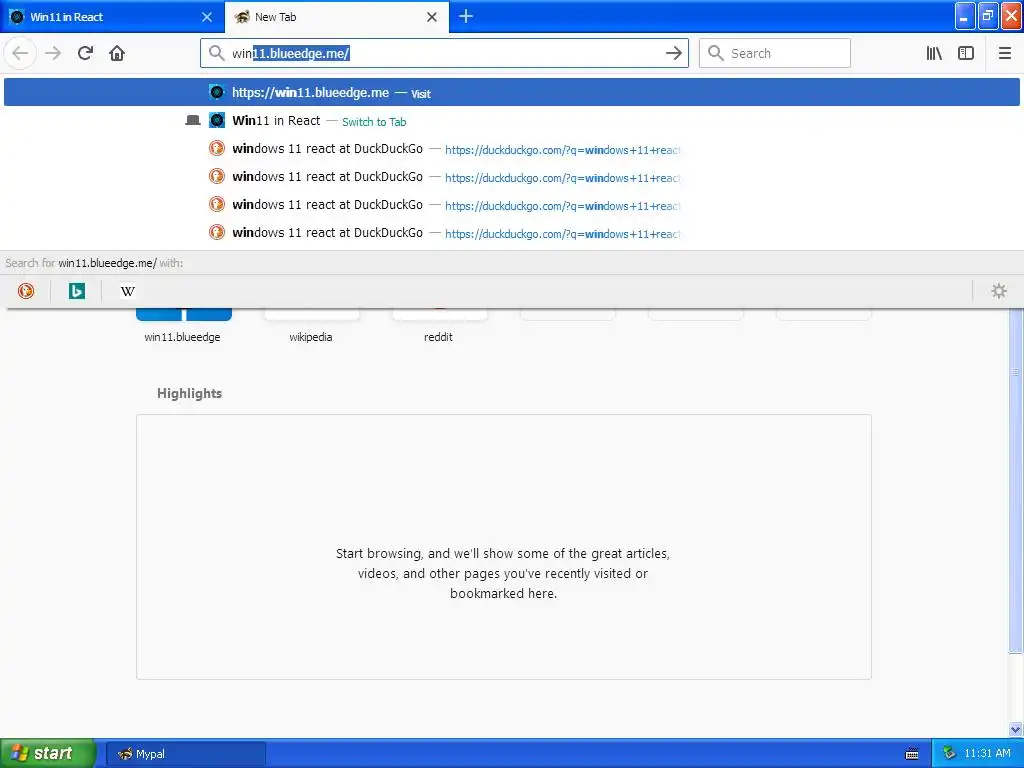The width and height of the screenshot is (1024, 768).
Task: Click in the address bar URL field
Action: (444, 53)
